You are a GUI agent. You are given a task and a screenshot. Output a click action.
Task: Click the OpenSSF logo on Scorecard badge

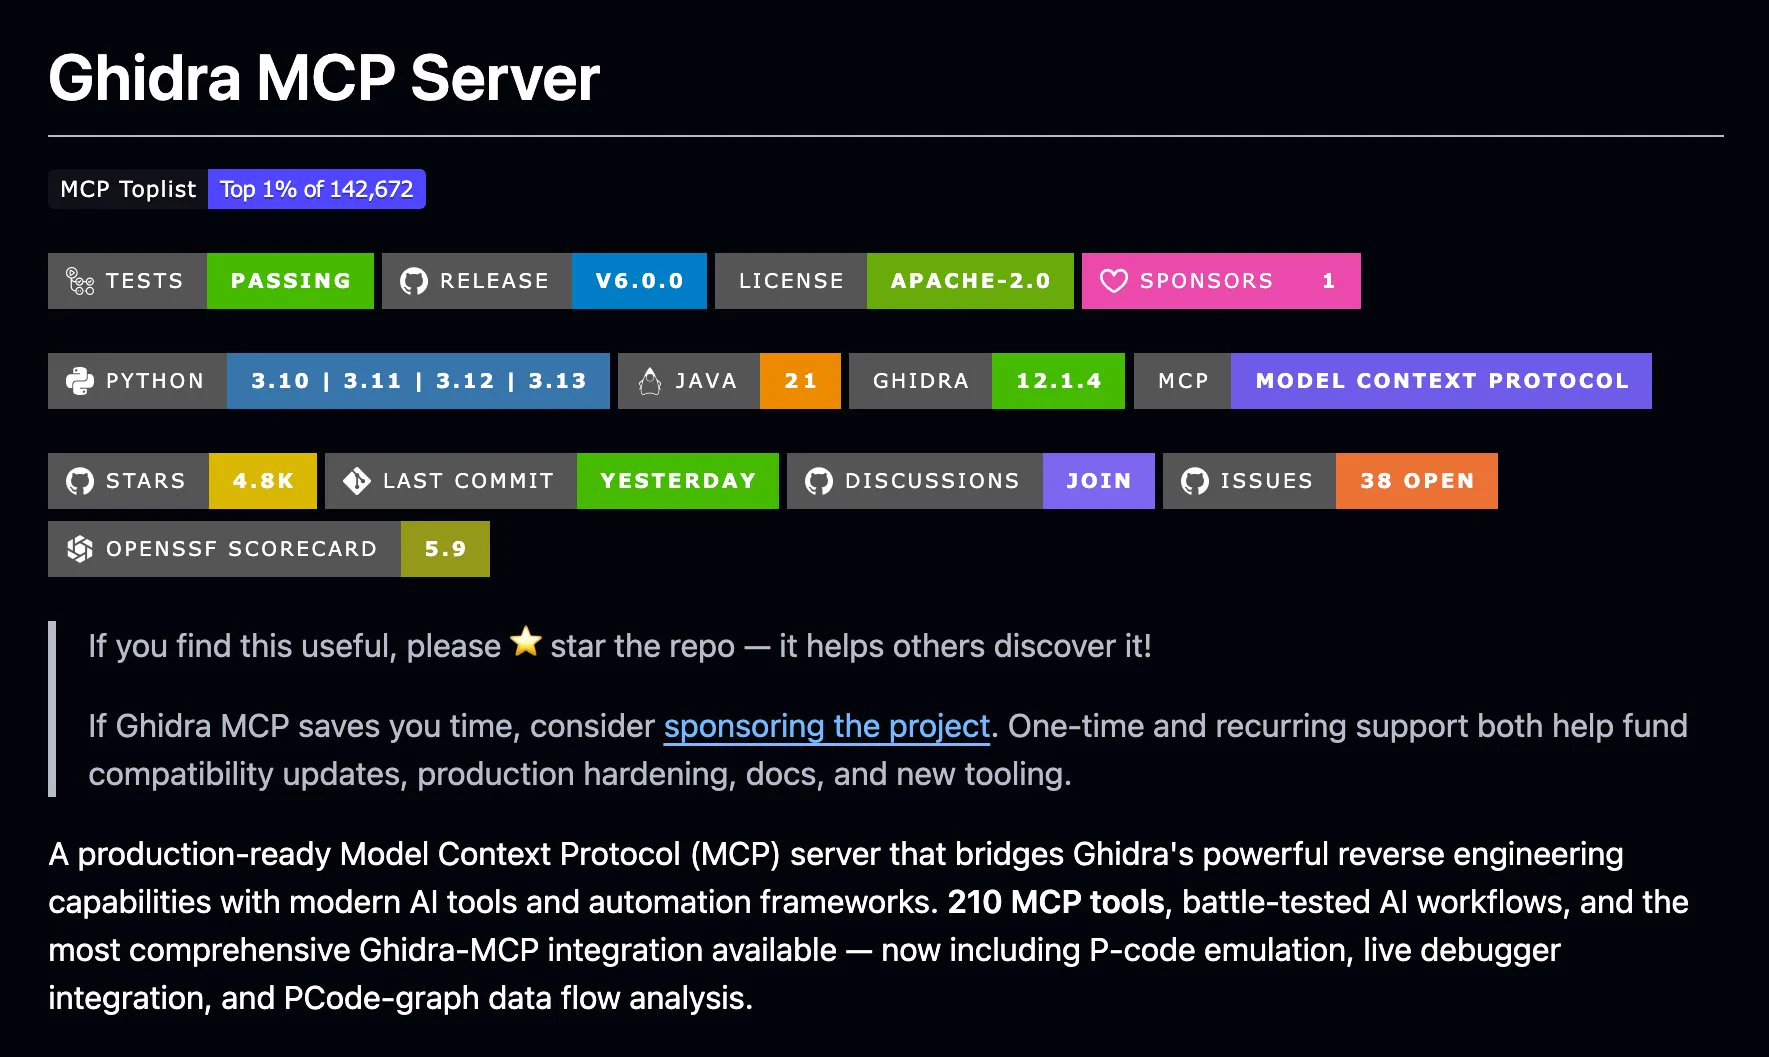80,549
